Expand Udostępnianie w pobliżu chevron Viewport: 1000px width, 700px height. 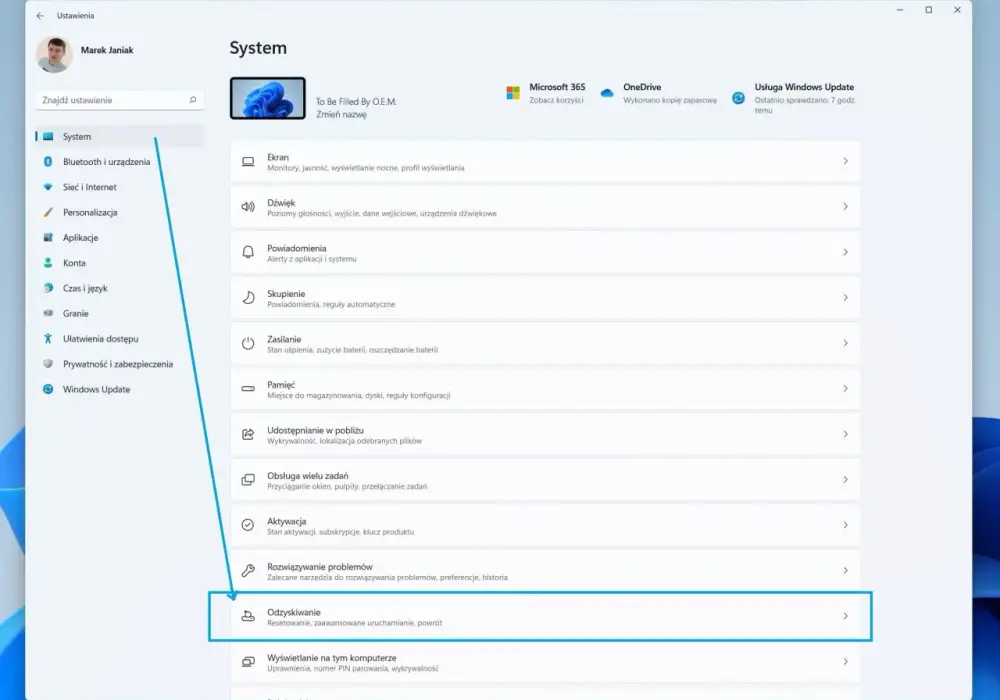coord(845,434)
